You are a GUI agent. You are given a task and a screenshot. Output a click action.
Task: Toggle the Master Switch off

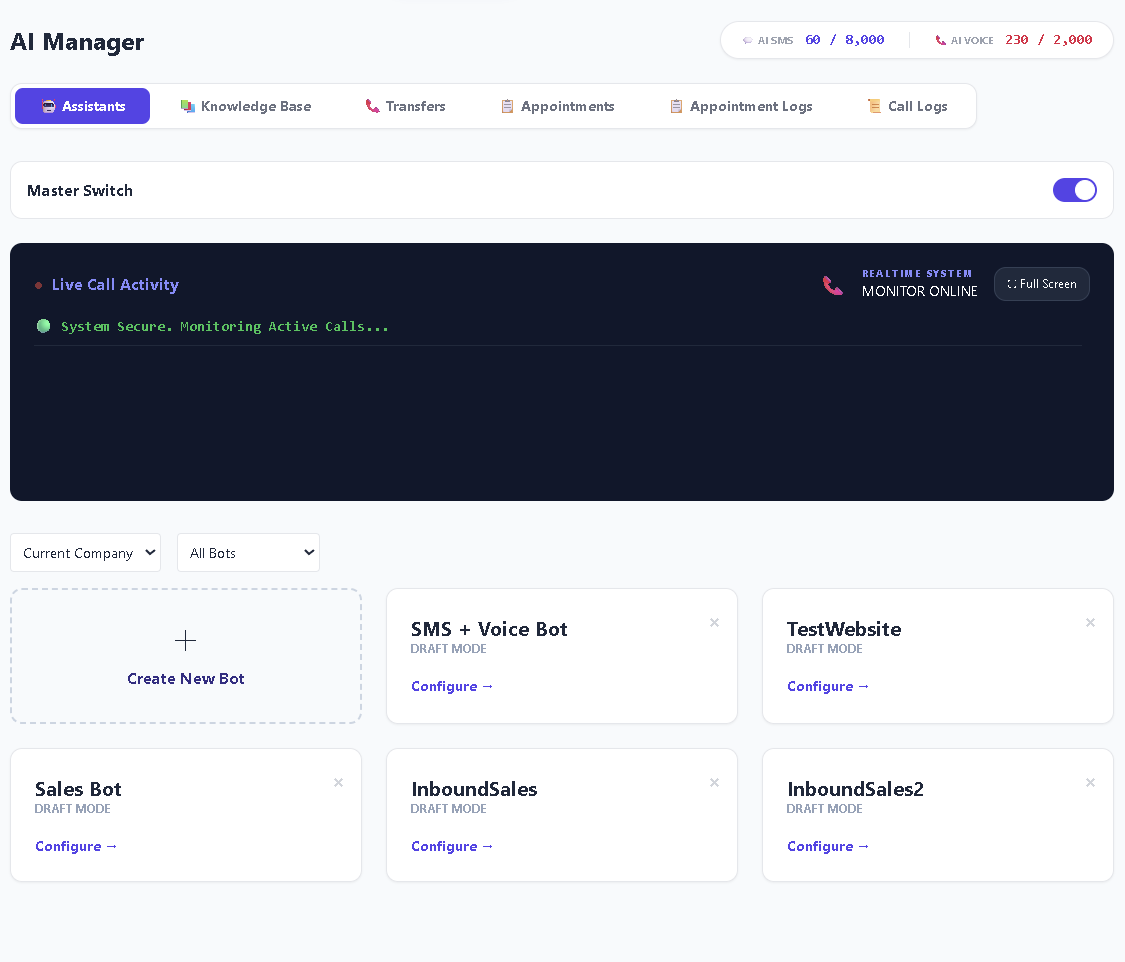click(1074, 190)
